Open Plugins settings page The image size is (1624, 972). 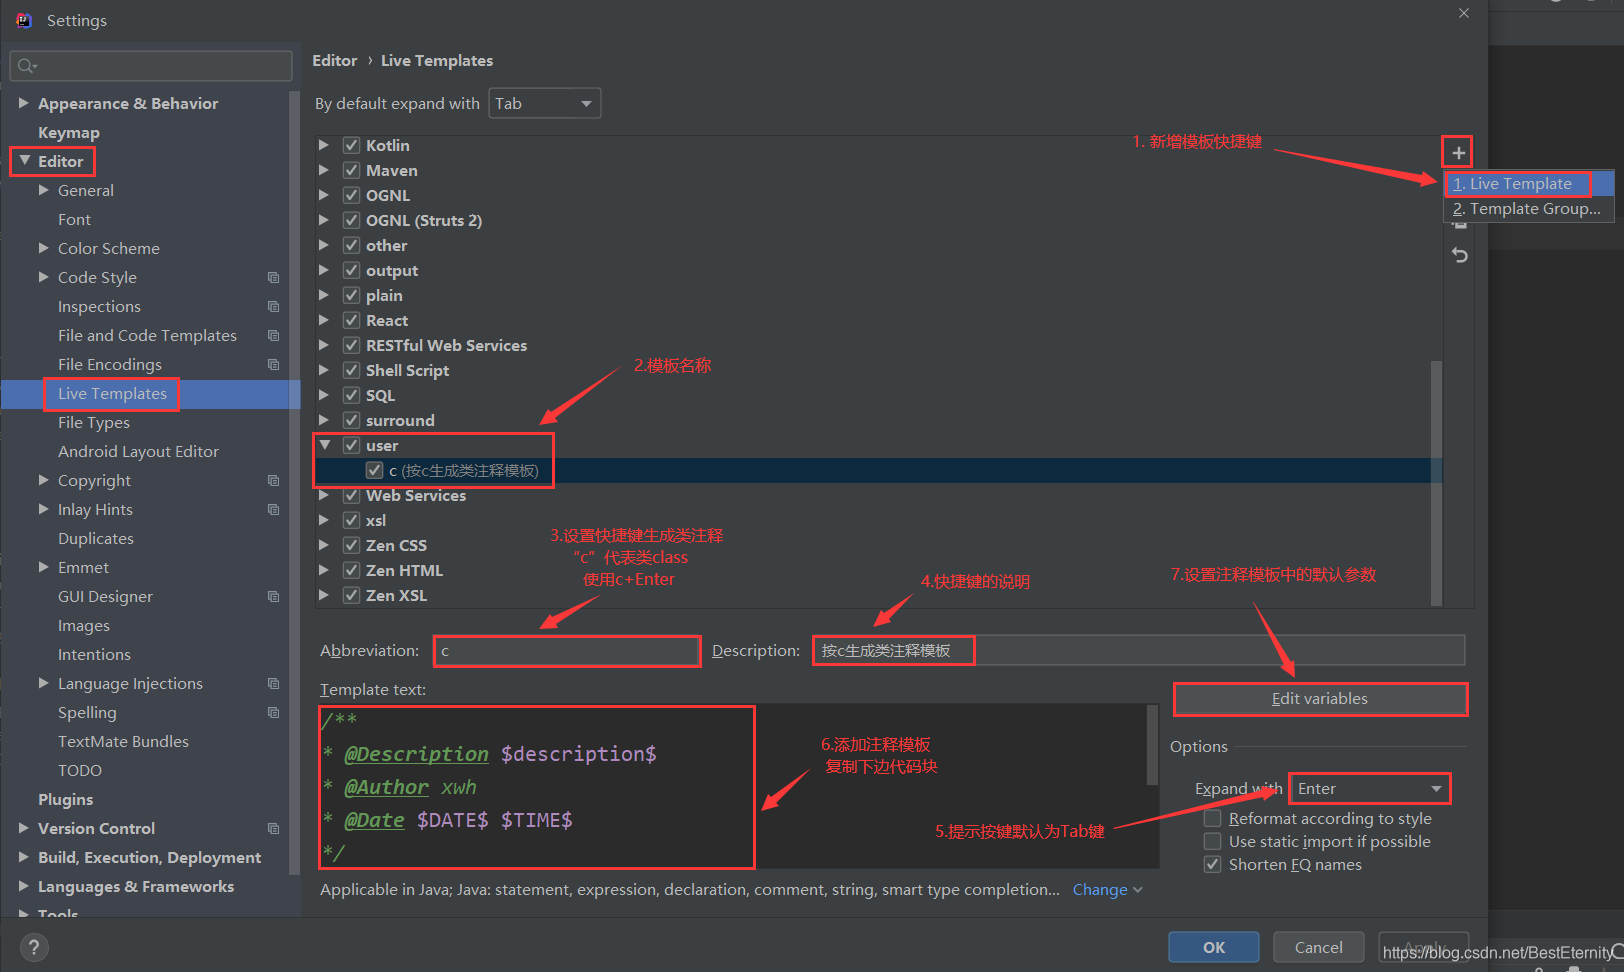click(66, 799)
